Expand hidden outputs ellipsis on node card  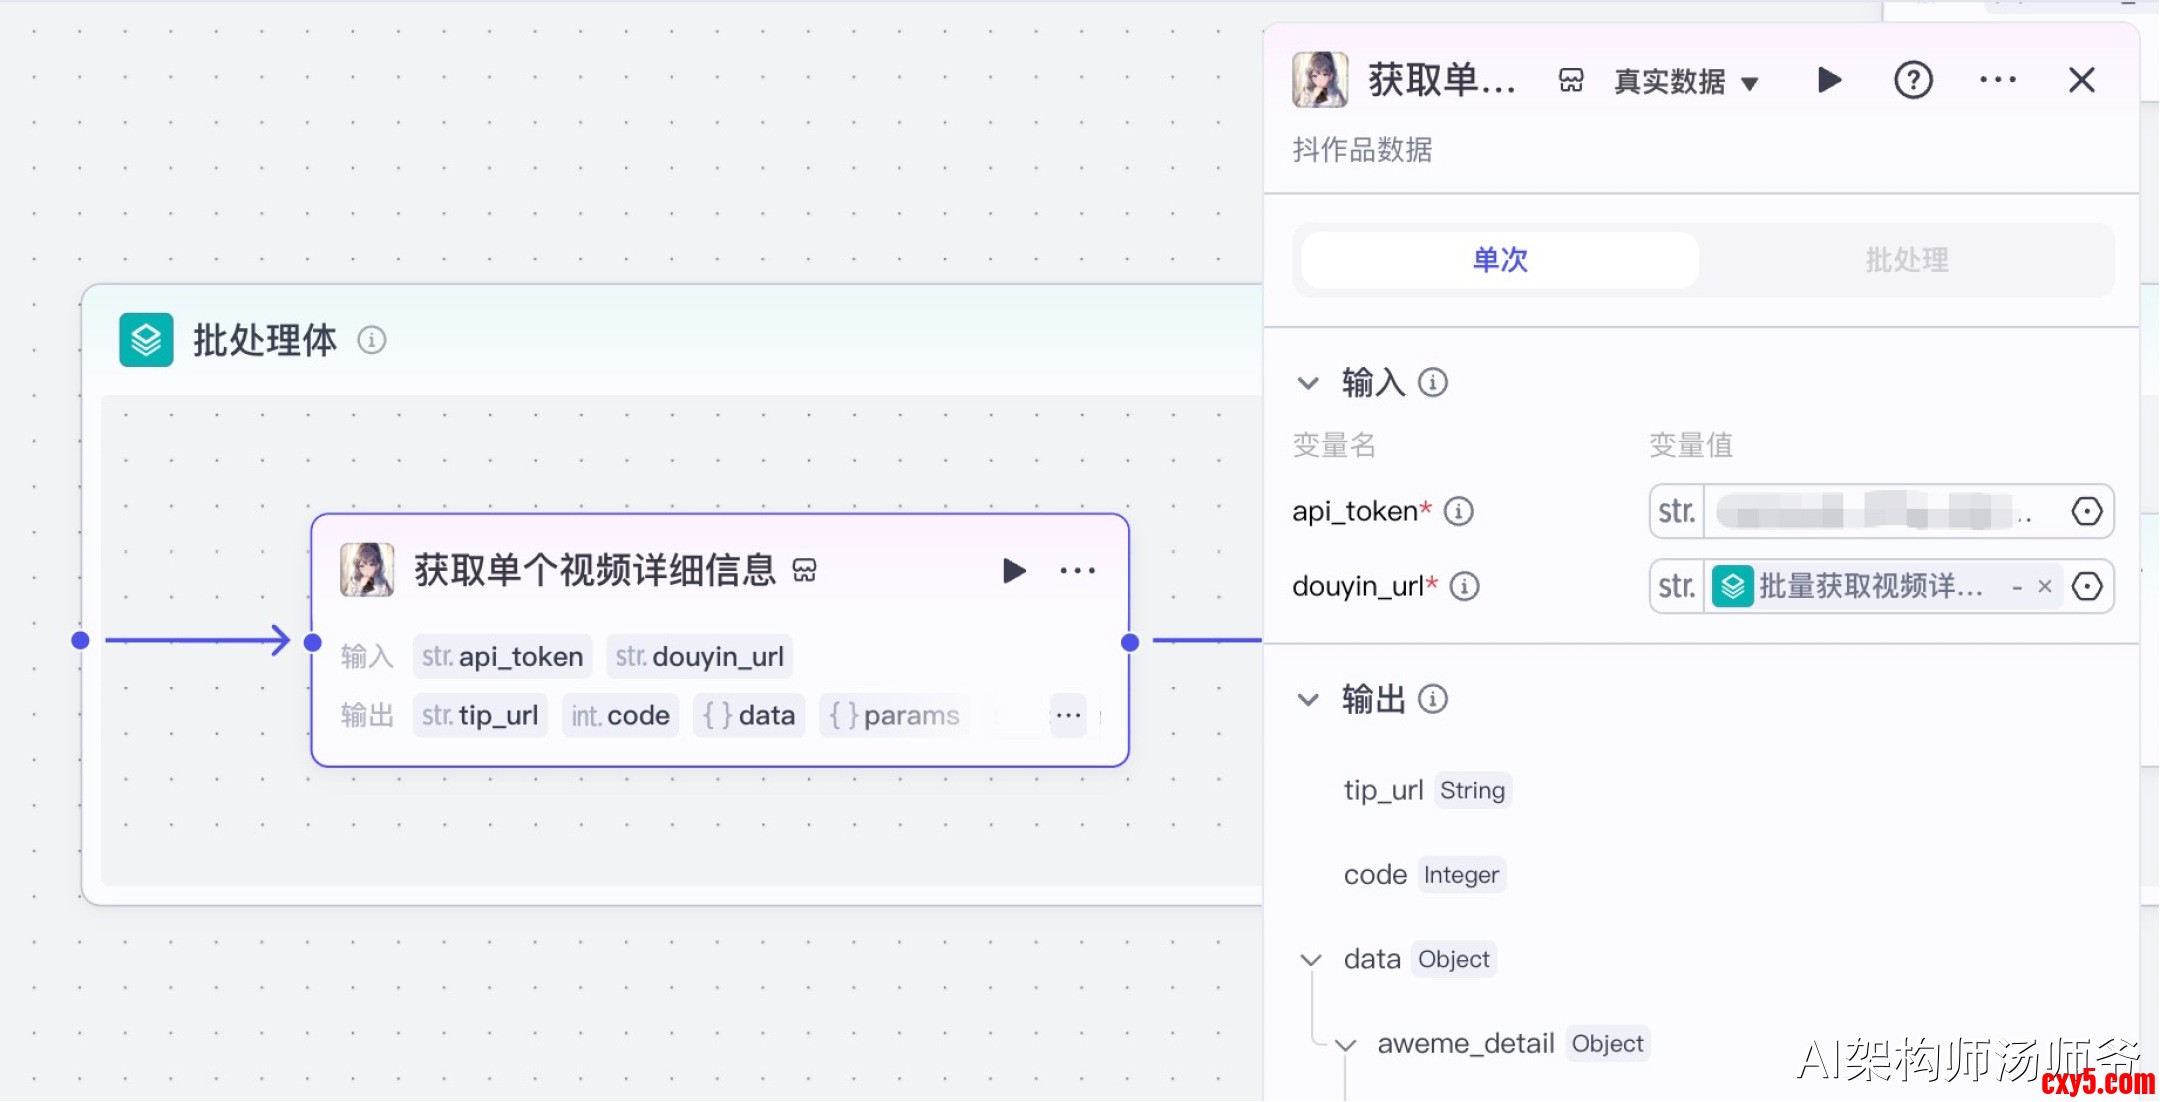1068,715
